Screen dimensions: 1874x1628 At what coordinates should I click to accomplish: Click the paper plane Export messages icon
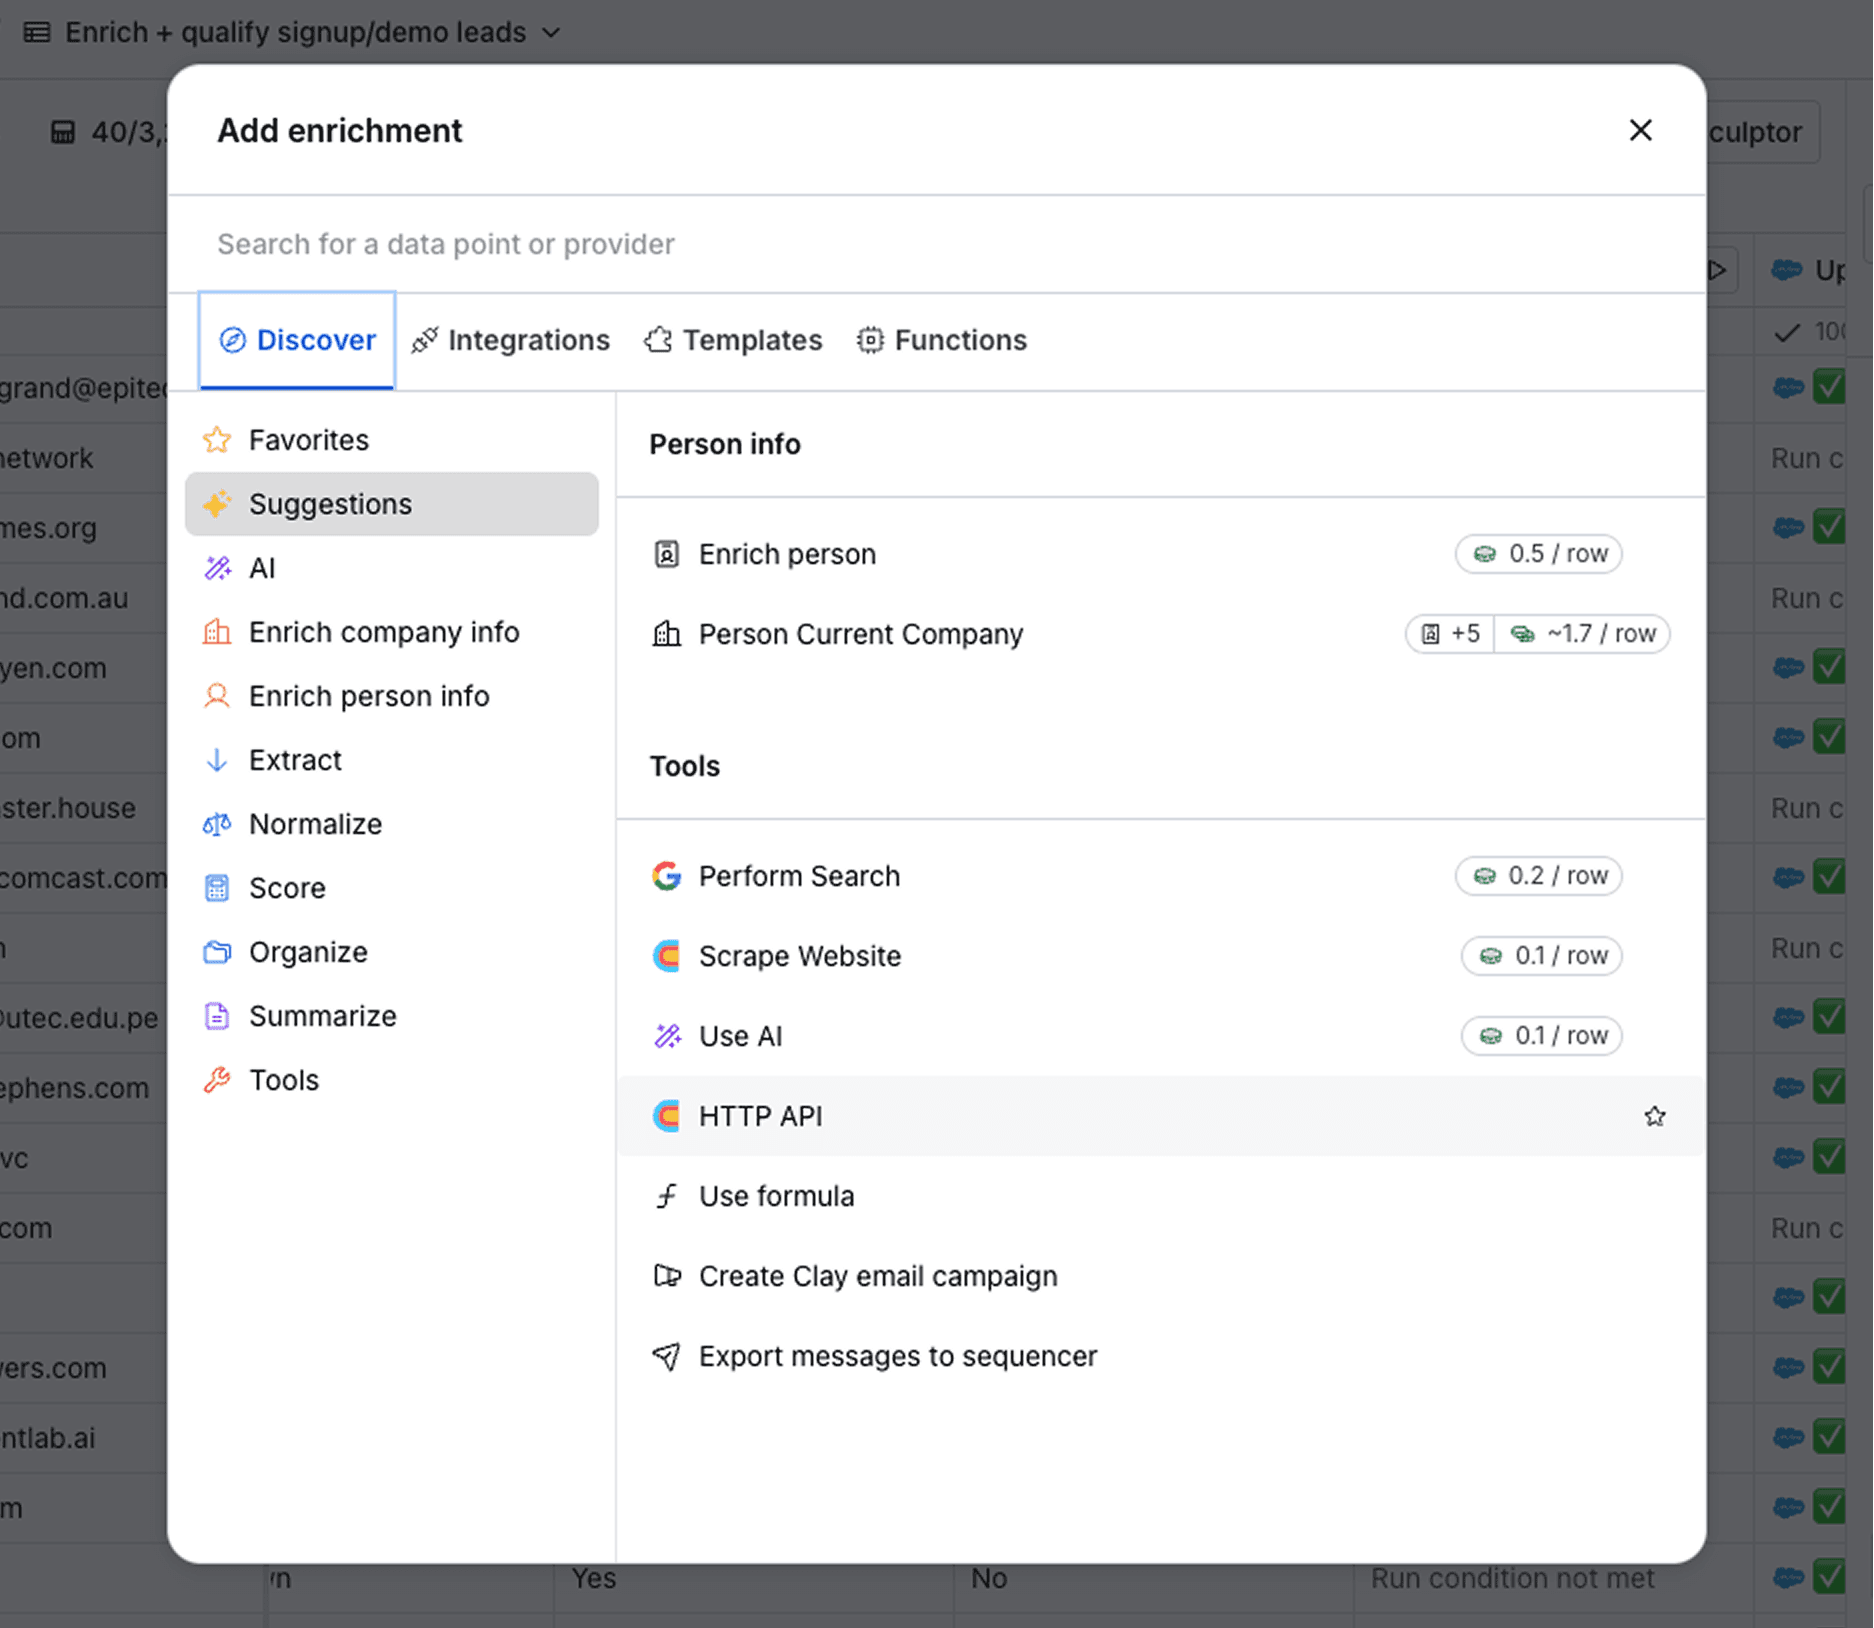click(x=667, y=1356)
